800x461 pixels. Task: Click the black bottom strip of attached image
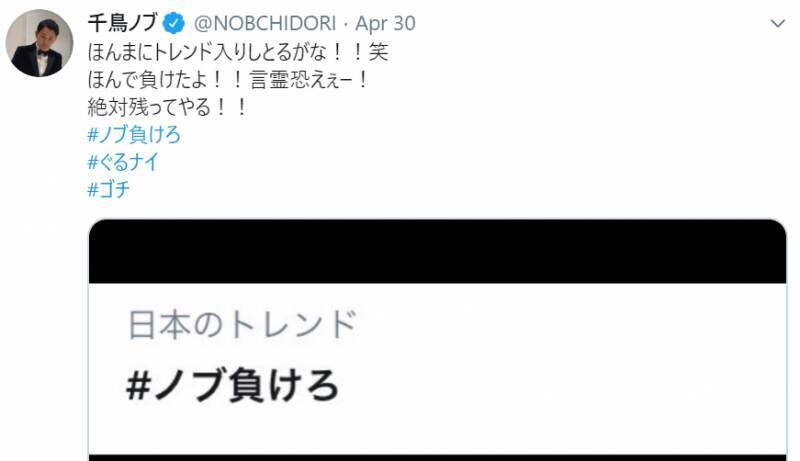(438, 457)
